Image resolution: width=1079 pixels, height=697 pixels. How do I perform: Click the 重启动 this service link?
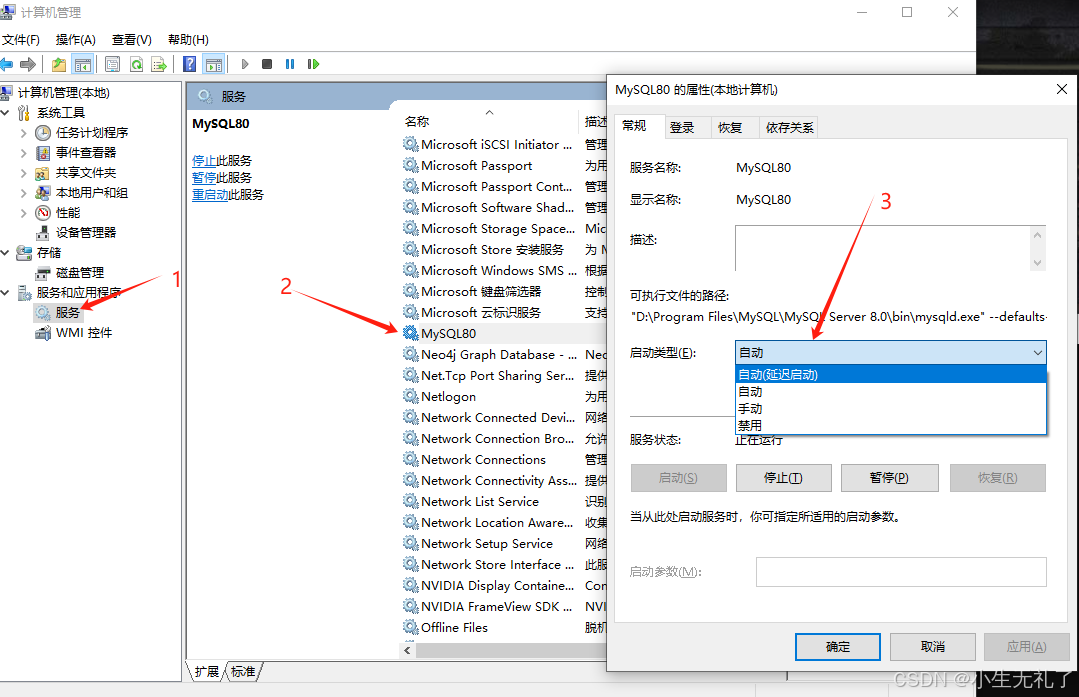coord(210,195)
